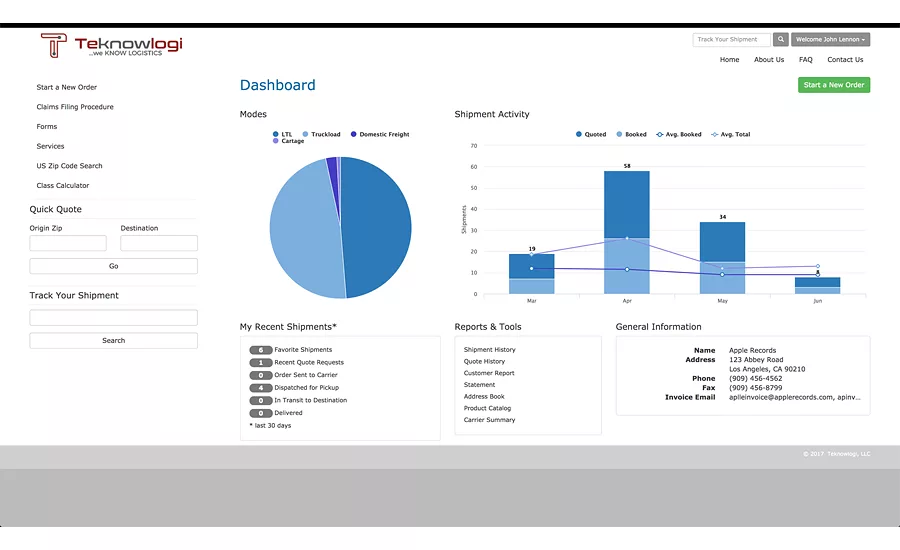
Task: Open Claims Filing Procedure link
Action: (75, 107)
